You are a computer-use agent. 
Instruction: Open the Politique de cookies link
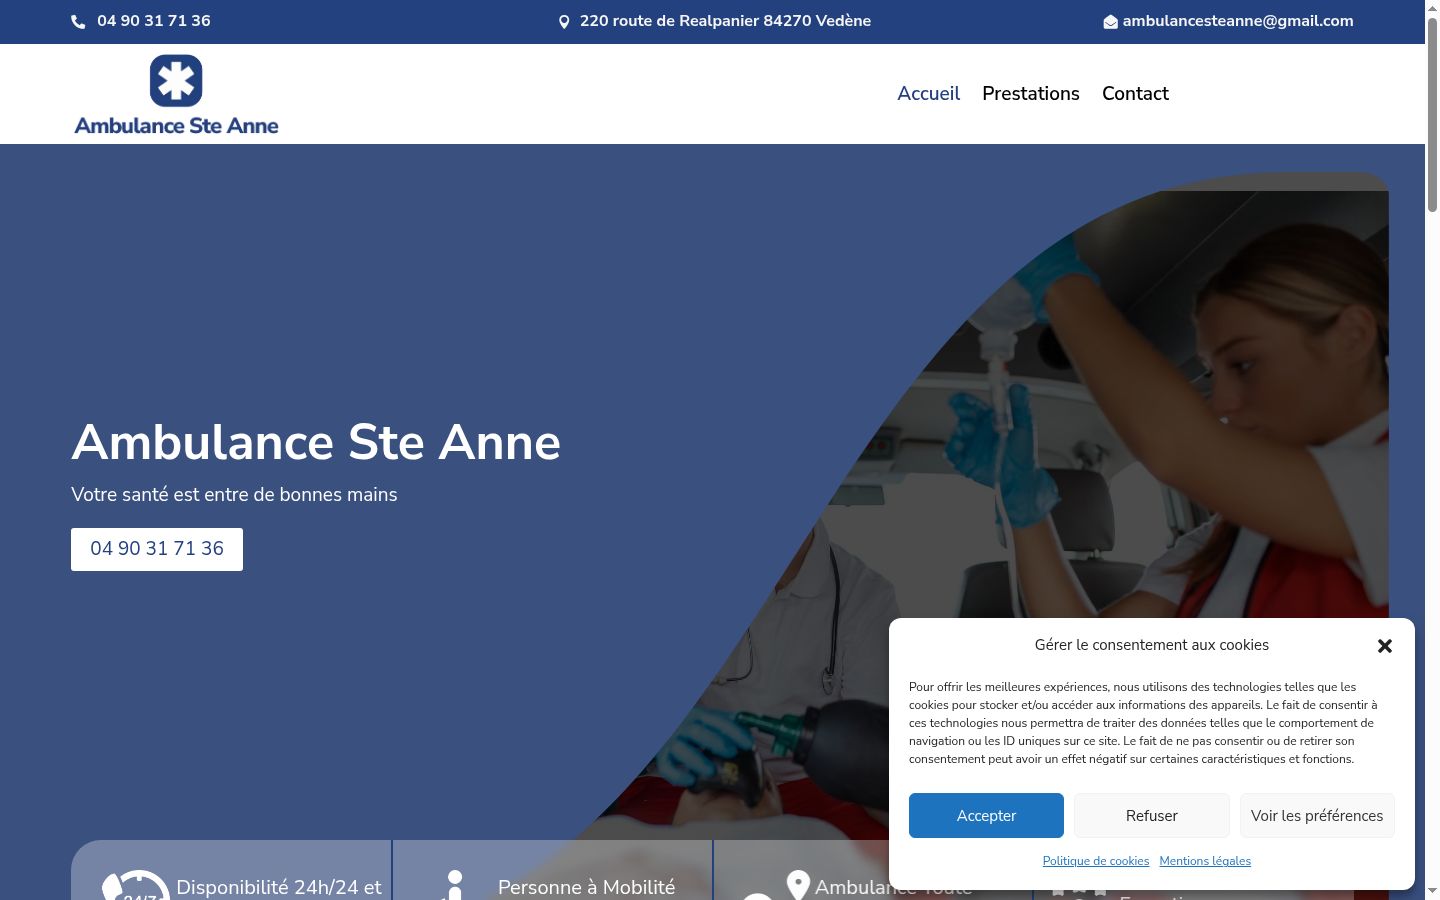pyautogui.click(x=1096, y=861)
